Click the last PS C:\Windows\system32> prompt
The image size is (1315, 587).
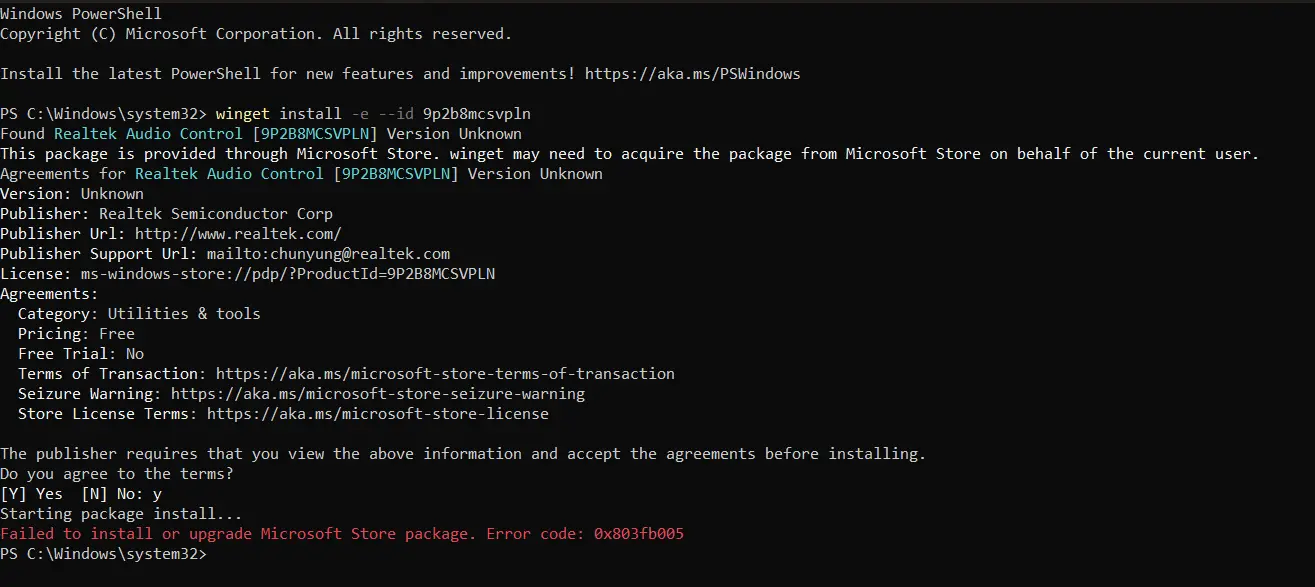click(x=103, y=554)
